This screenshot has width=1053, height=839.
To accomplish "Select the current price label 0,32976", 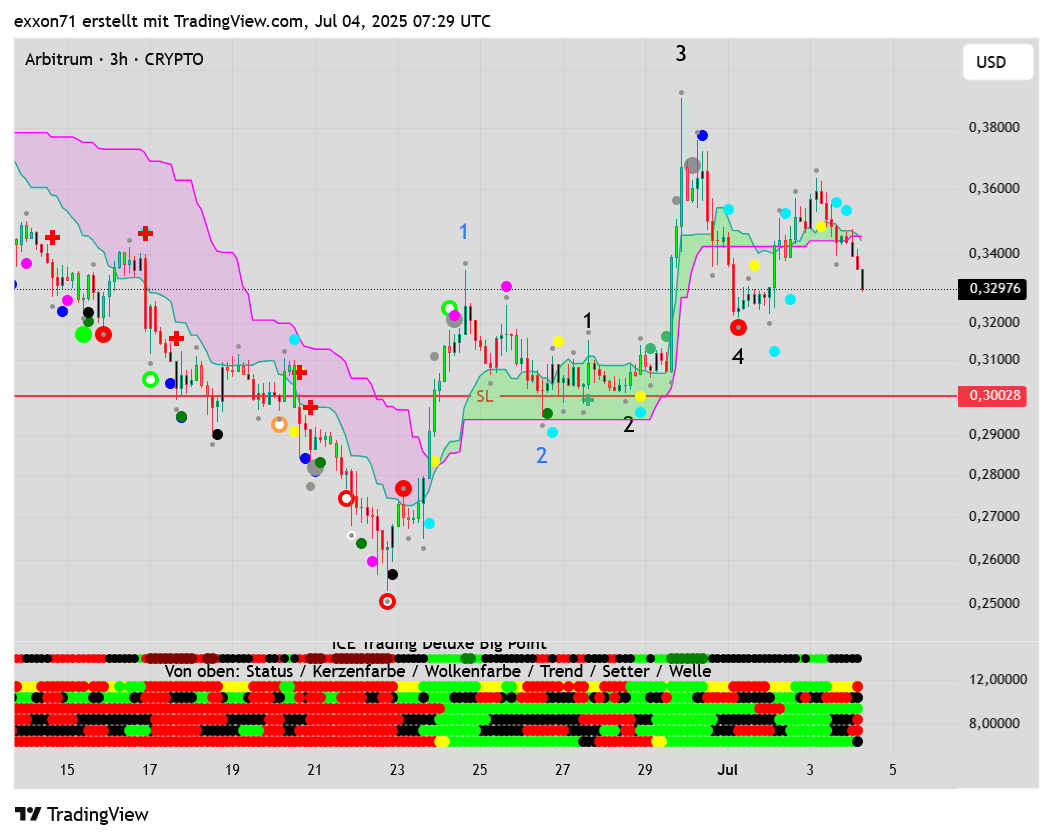I will click(x=994, y=289).
